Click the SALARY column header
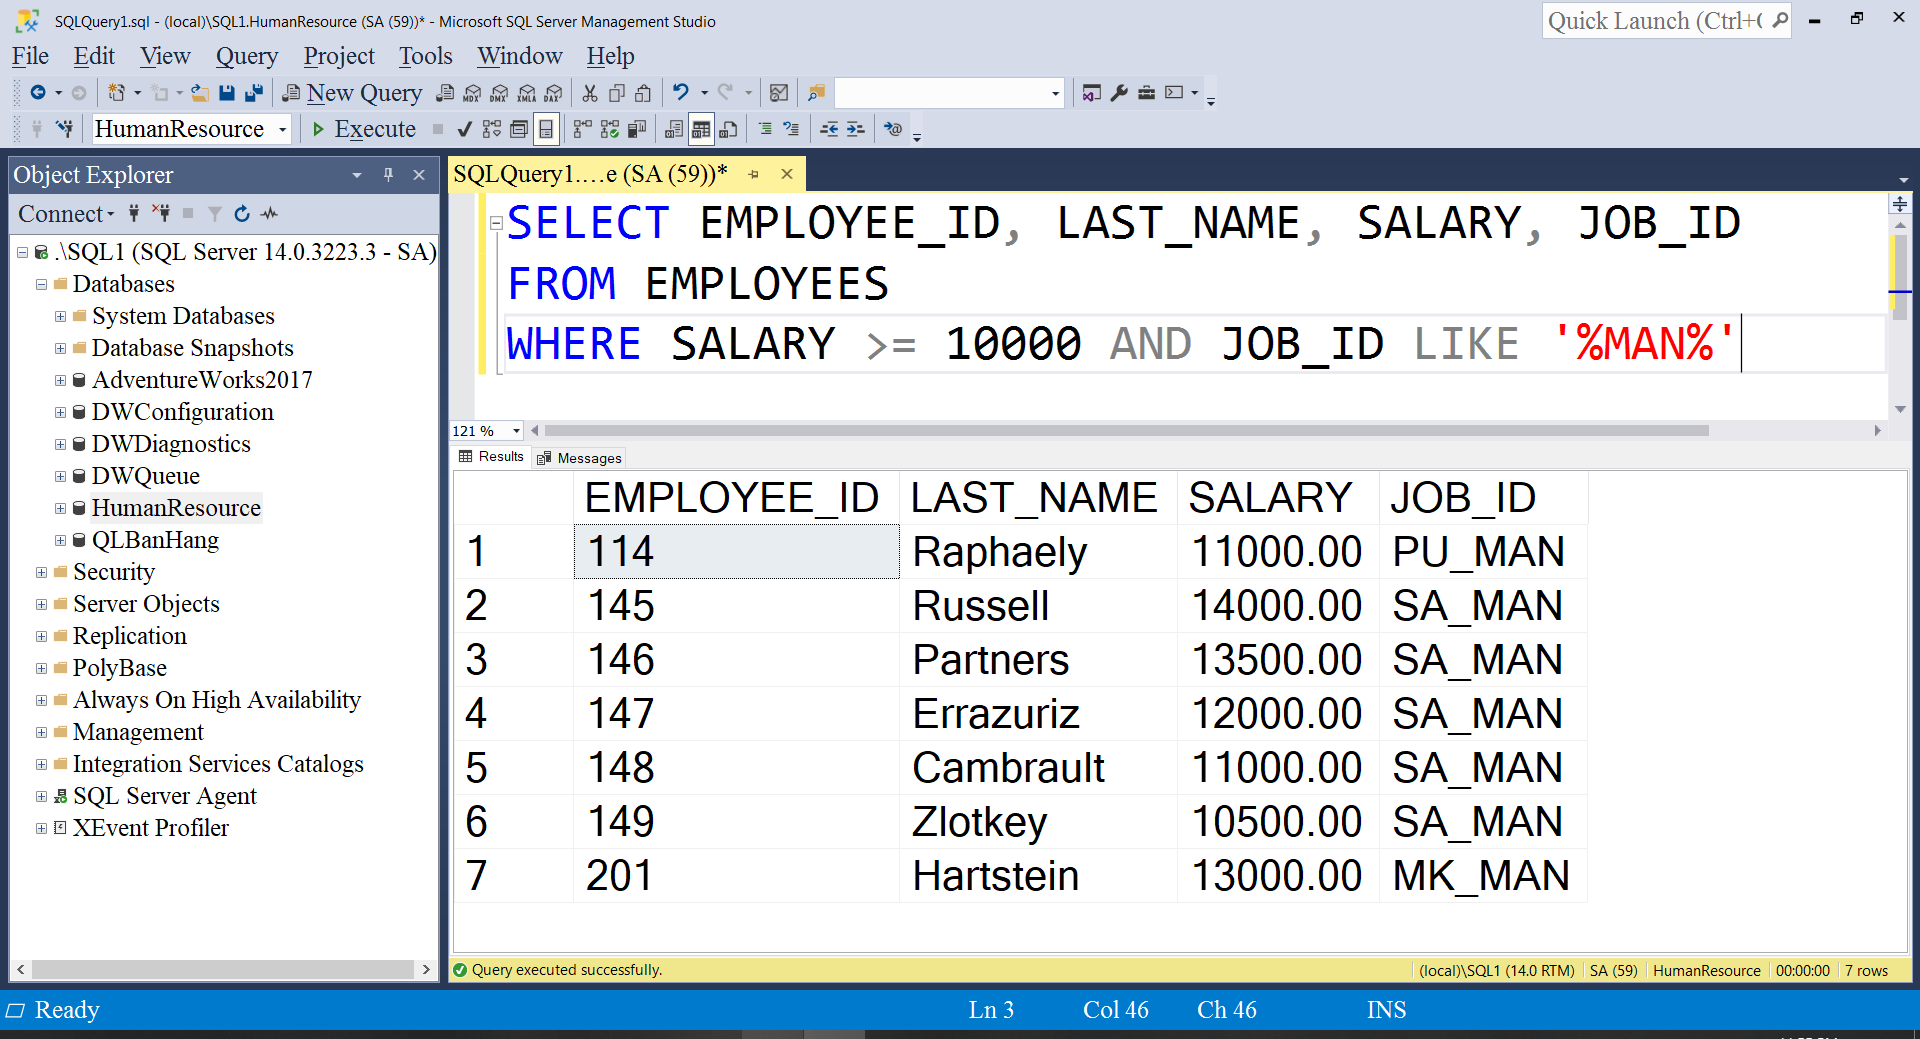The image size is (1920, 1039). [1277, 497]
